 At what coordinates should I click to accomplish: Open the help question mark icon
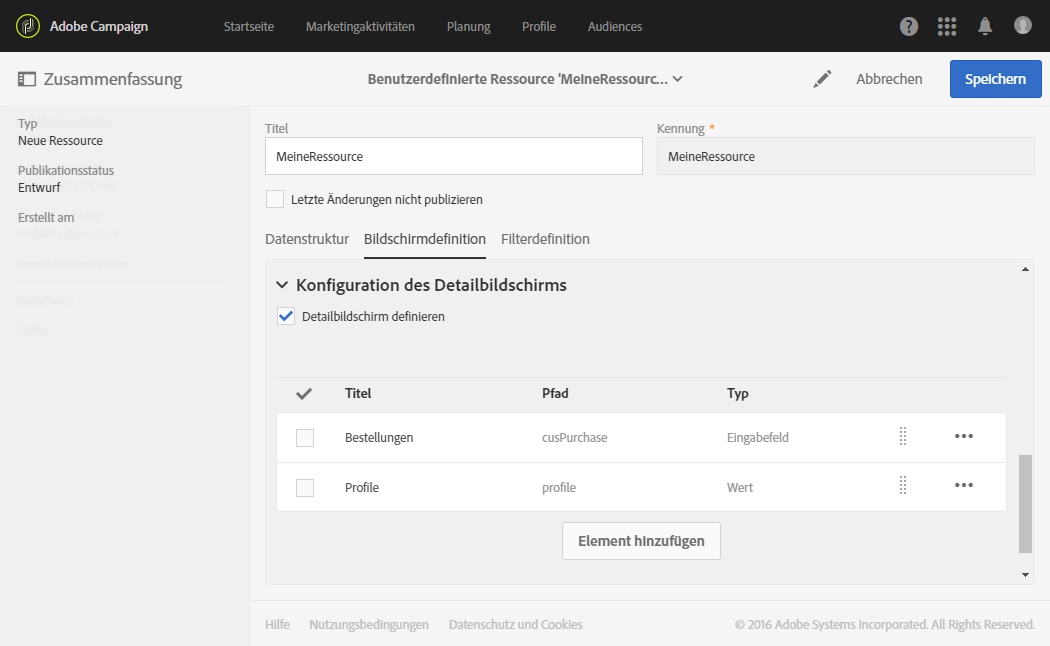tap(909, 27)
